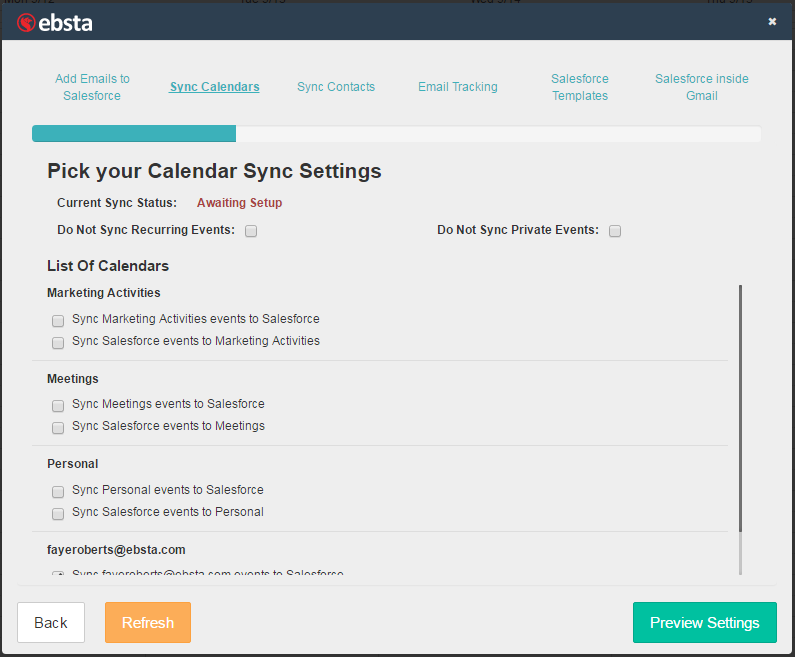The image size is (795, 657).
Task: Check Sync Marketing Activities events to Salesforce
Action: 58,321
